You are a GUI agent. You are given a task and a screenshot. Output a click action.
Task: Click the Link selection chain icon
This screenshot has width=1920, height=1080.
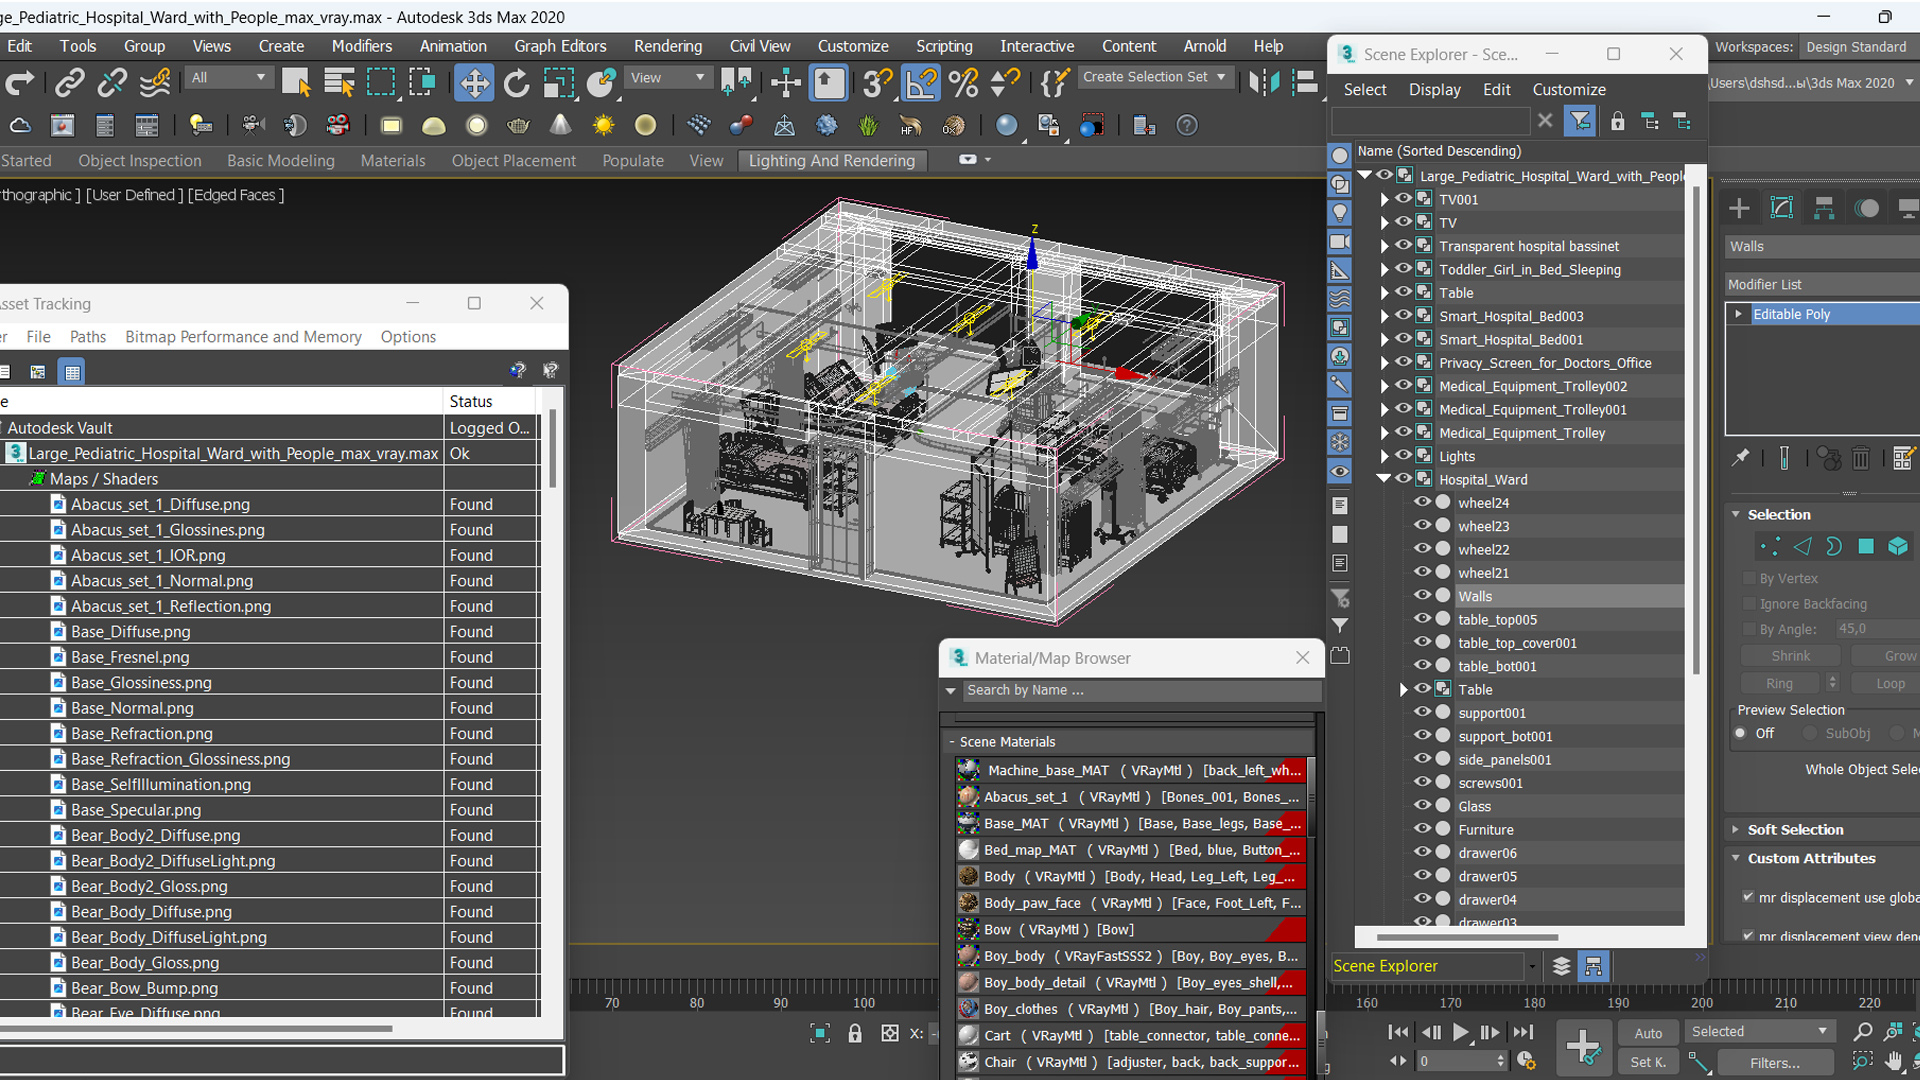coord(69,82)
